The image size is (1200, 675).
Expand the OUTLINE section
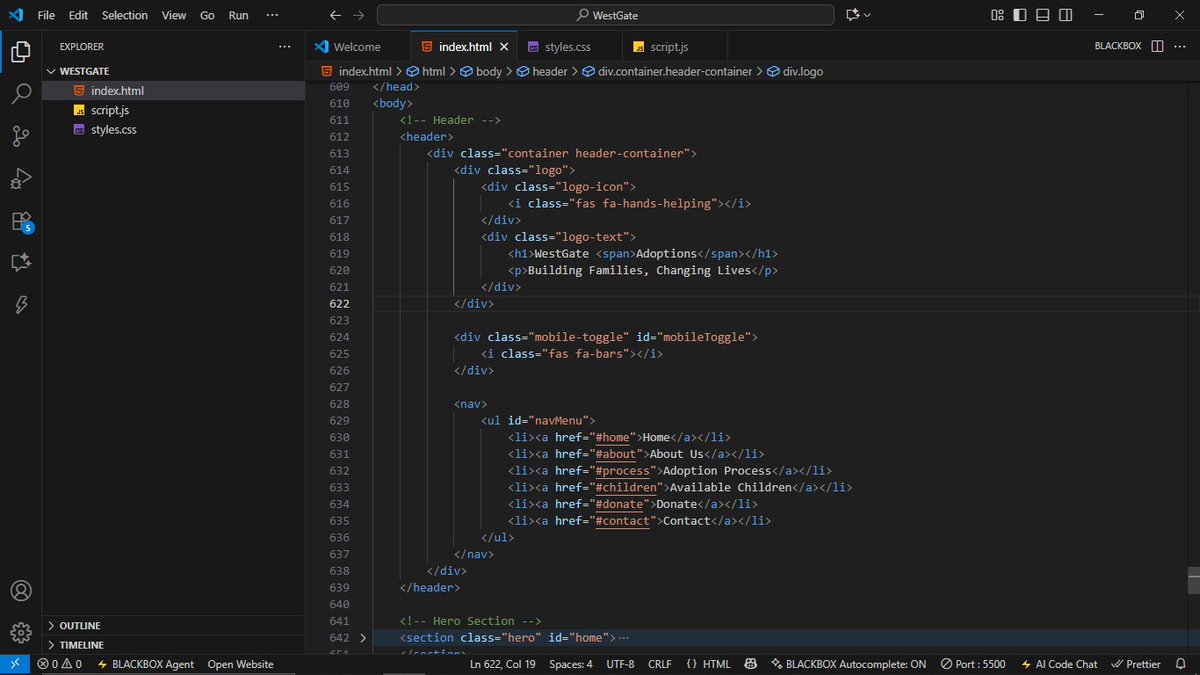click(x=53, y=626)
